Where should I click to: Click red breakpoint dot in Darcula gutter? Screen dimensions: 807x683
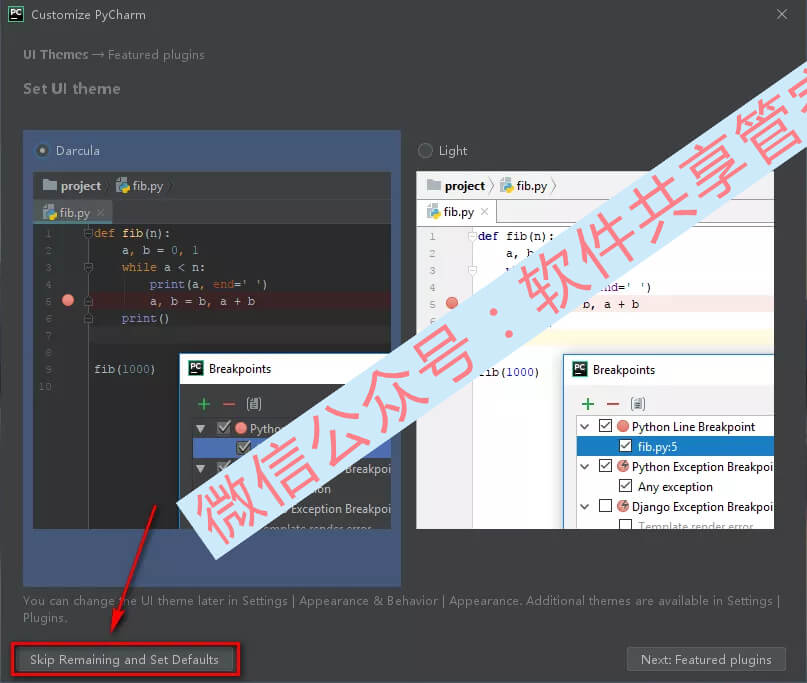click(67, 300)
